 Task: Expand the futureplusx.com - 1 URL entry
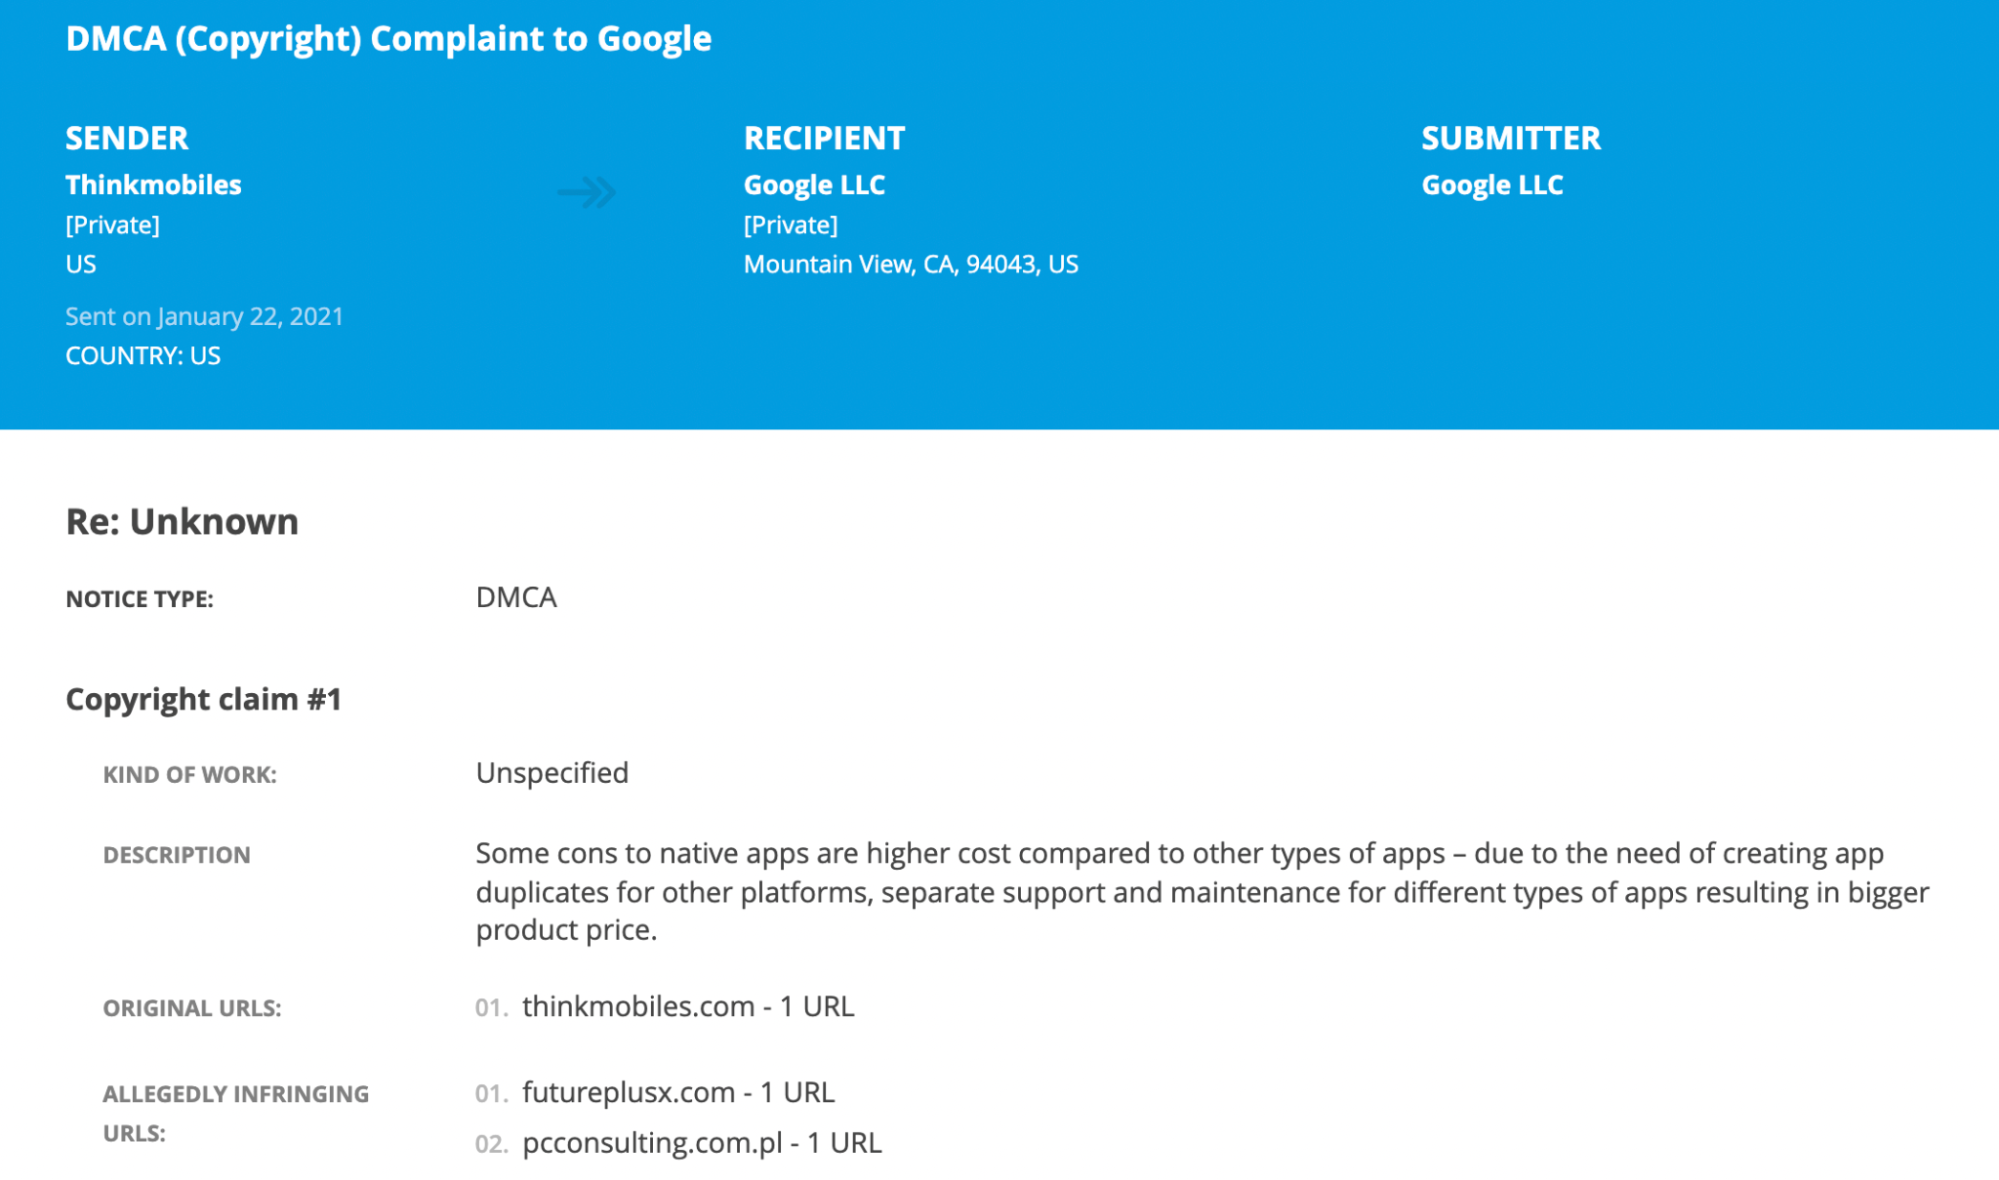(678, 1092)
